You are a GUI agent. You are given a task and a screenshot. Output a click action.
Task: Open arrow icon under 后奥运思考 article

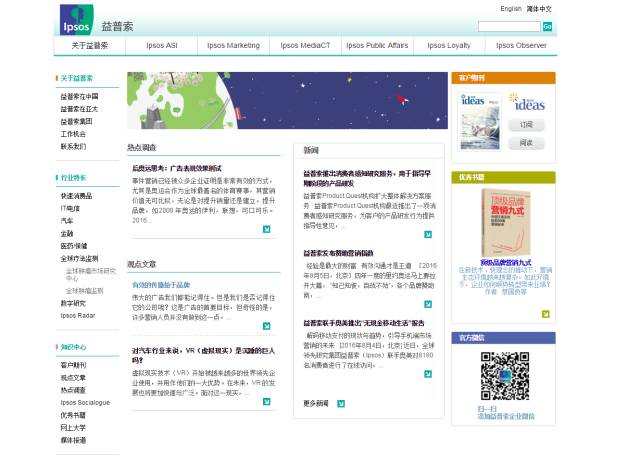pos(267,229)
